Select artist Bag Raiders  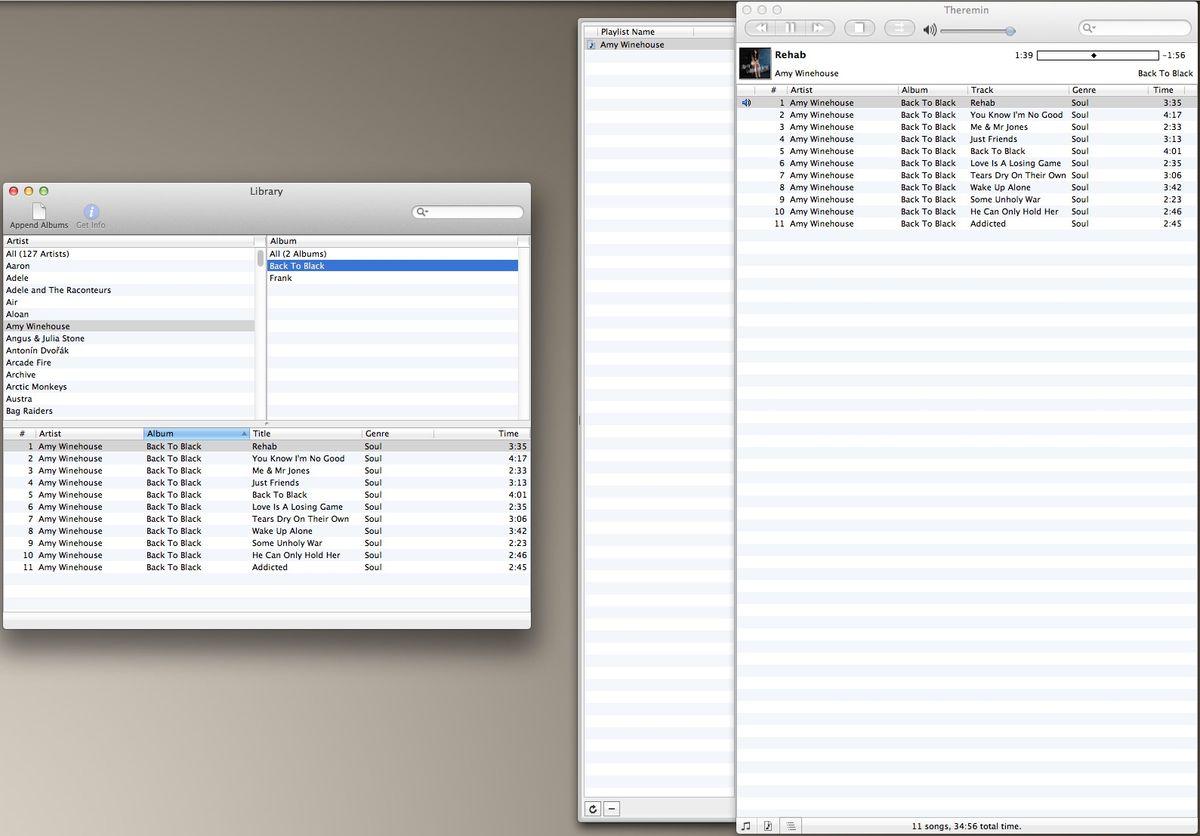click(129, 411)
